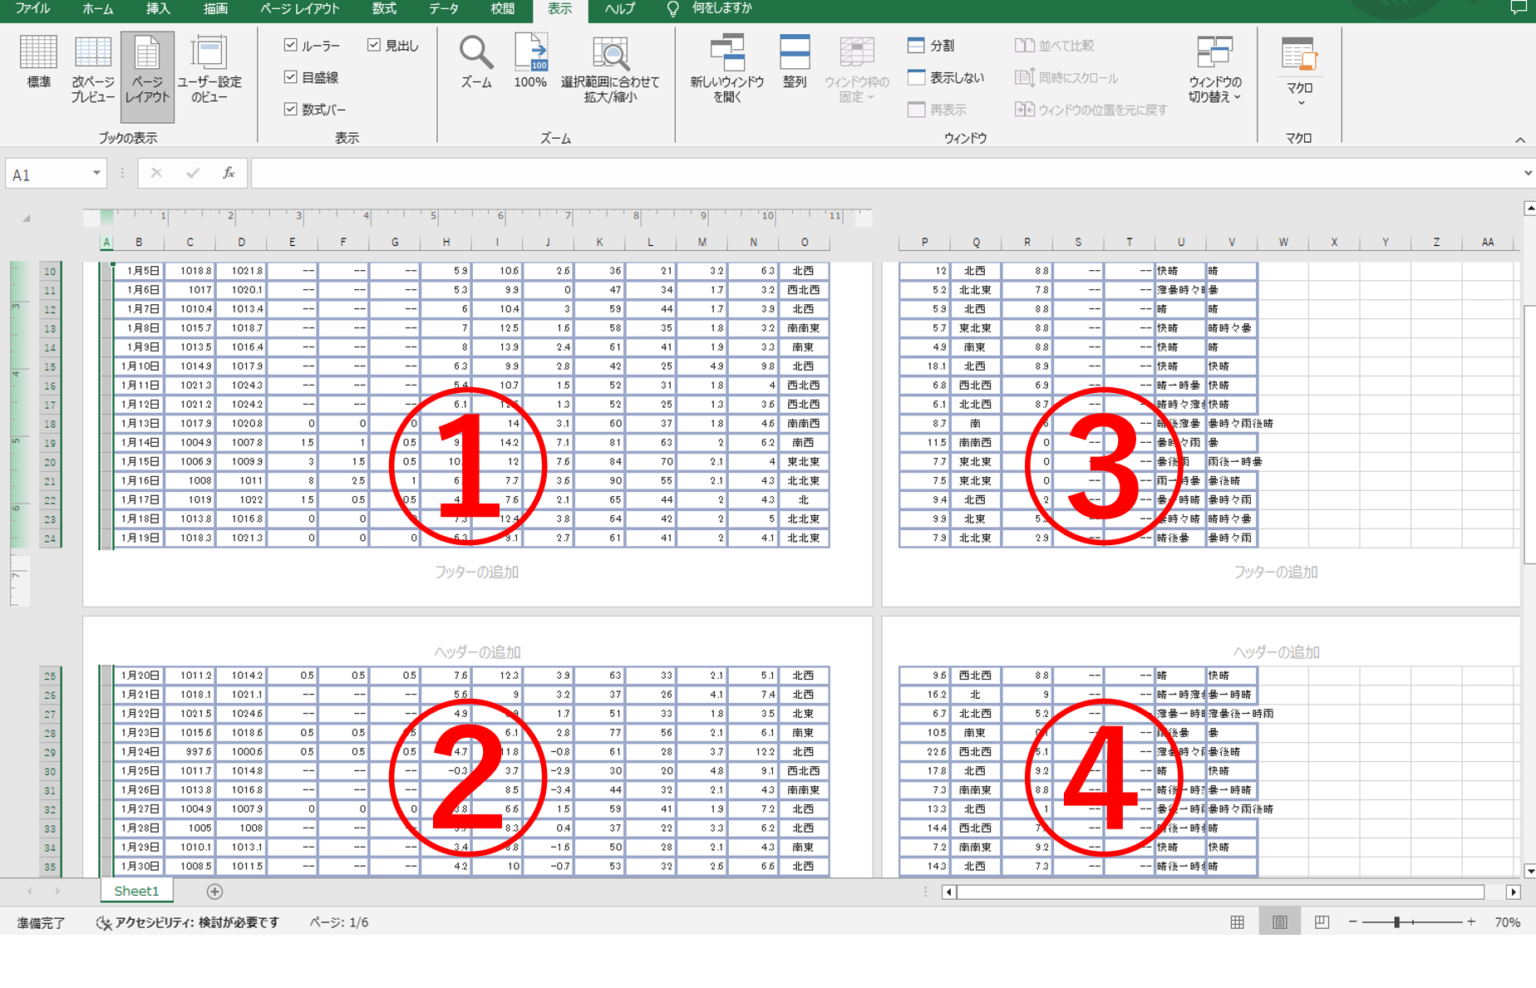The width and height of the screenshot is (1536, 988).
Task: Open ウィンドウの切り替え dropdown
Action: coord(1215,70)
